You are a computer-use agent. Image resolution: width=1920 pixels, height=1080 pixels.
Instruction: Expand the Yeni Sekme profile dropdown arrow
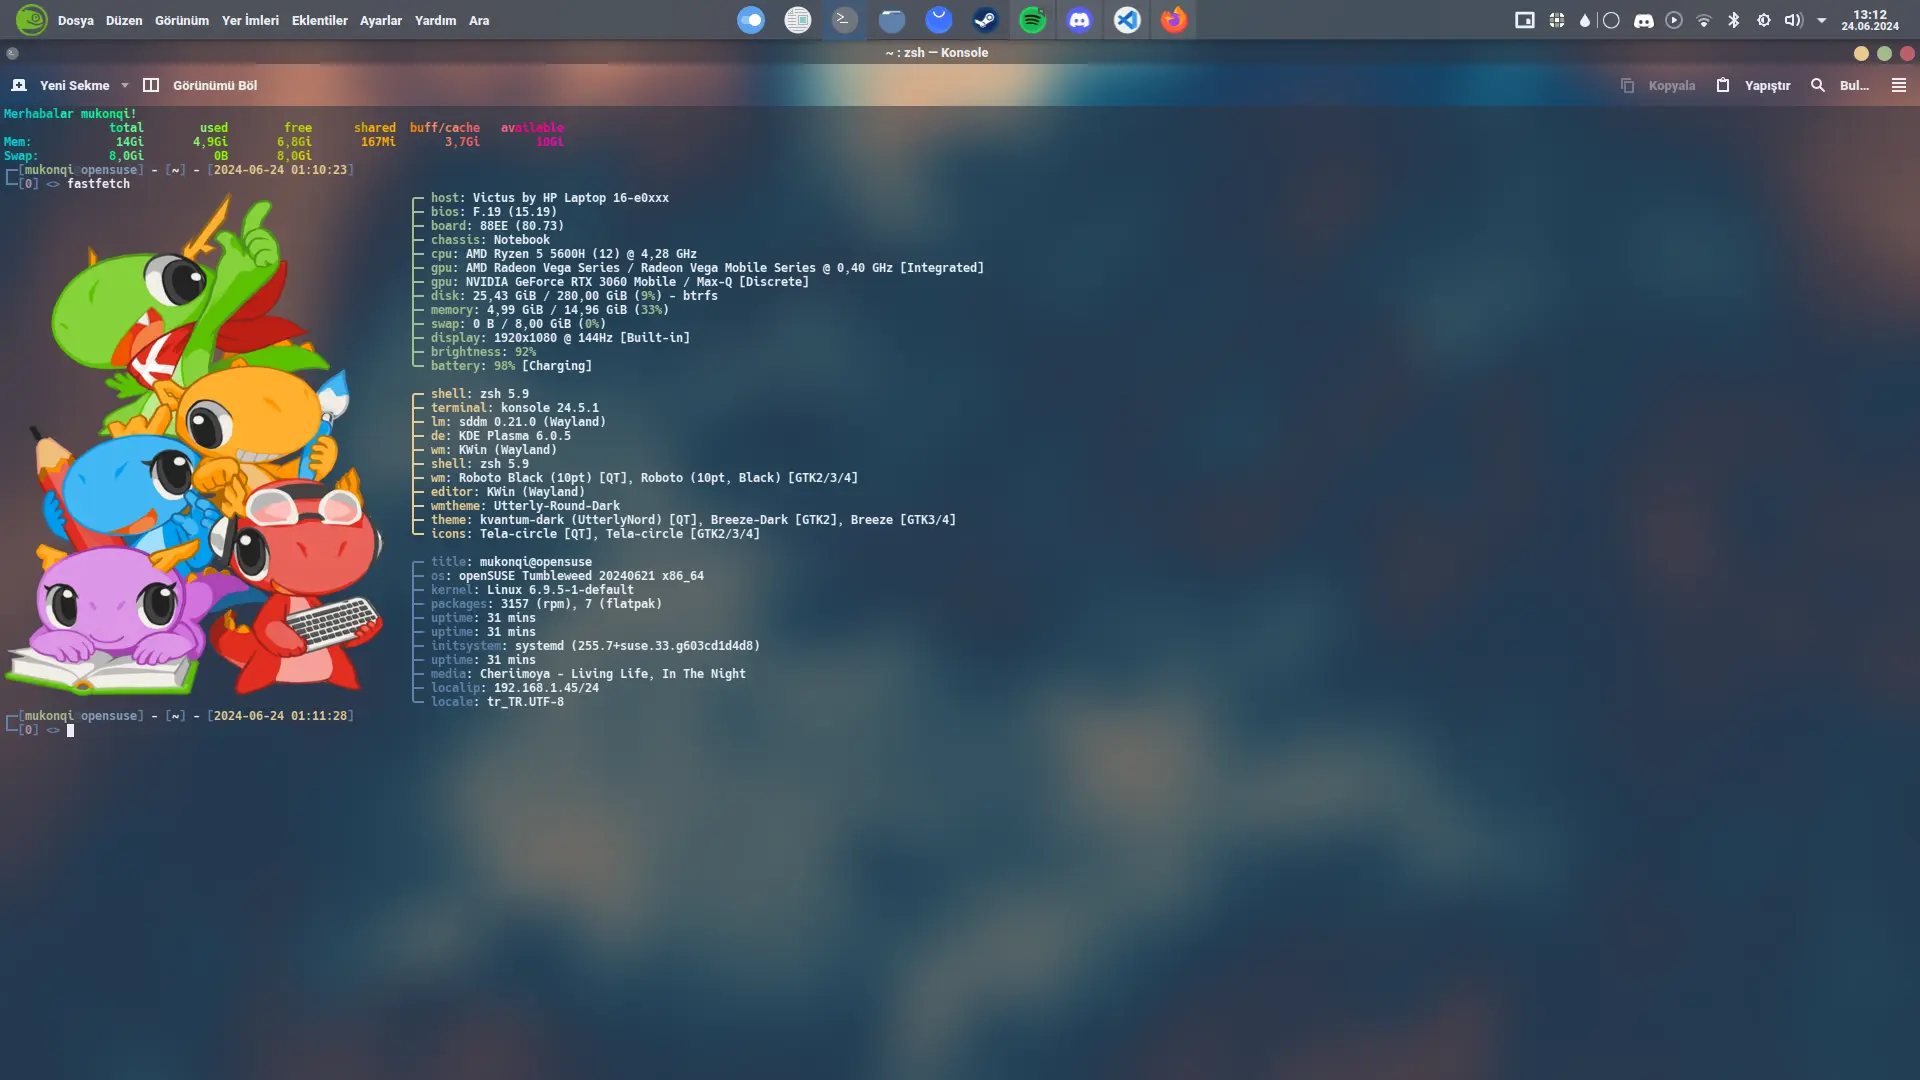tap(125, 86)
